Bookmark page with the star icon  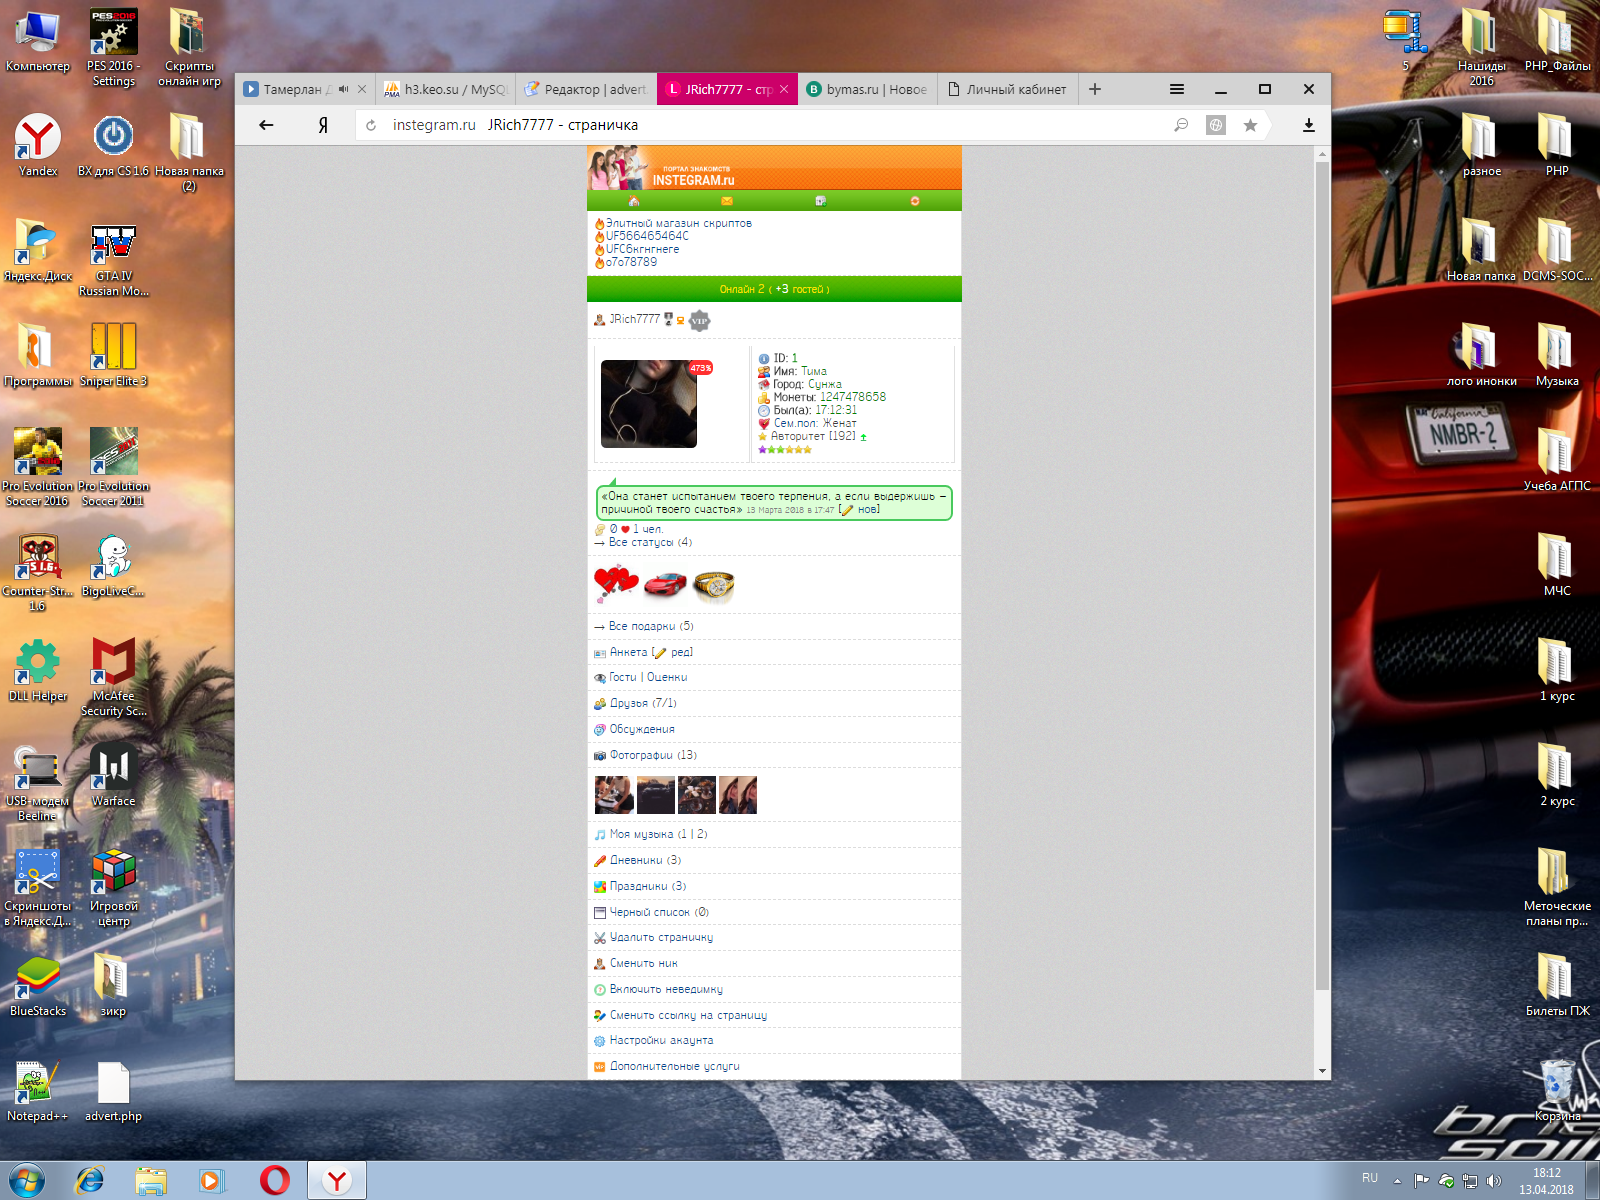[1250, 125]
